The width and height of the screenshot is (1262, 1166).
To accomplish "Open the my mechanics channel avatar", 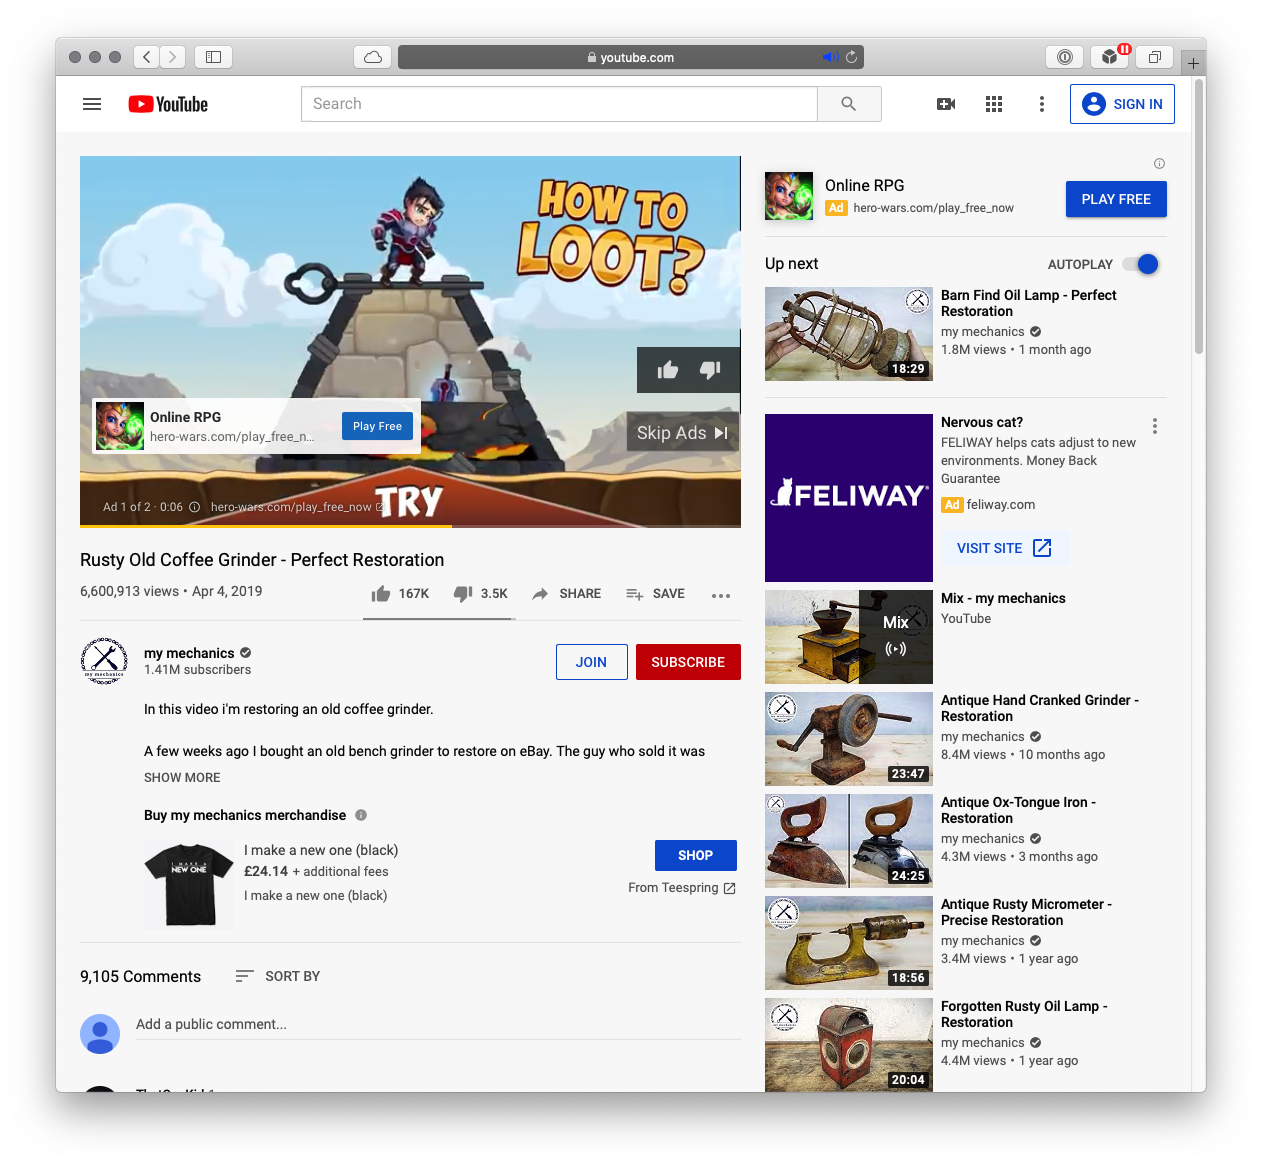I will 104,661.
